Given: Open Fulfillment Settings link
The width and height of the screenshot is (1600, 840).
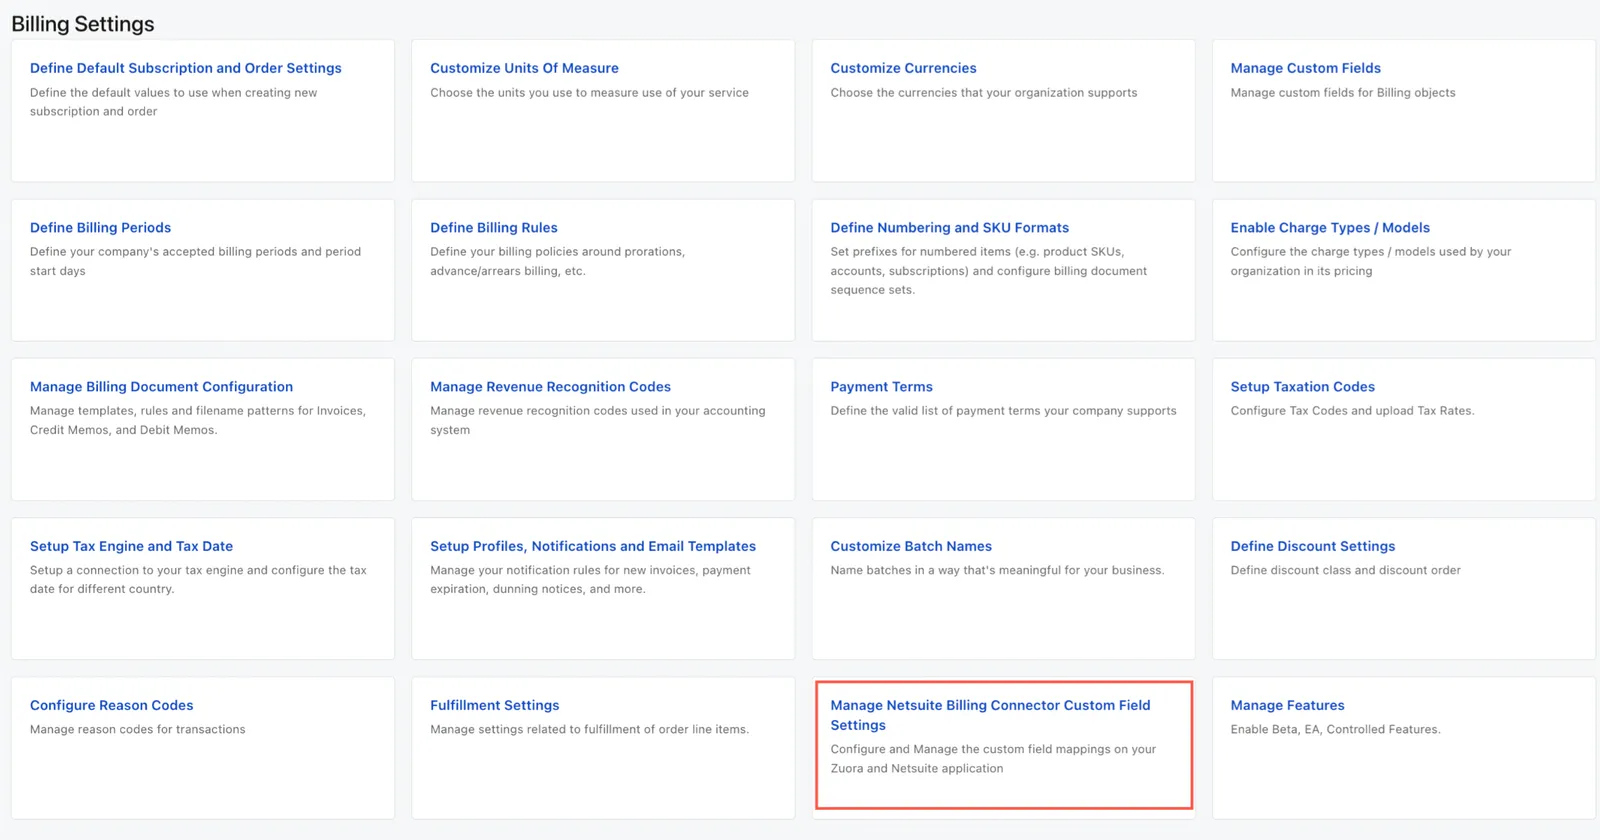Looking at the screenshot, I should coord(494,705).
